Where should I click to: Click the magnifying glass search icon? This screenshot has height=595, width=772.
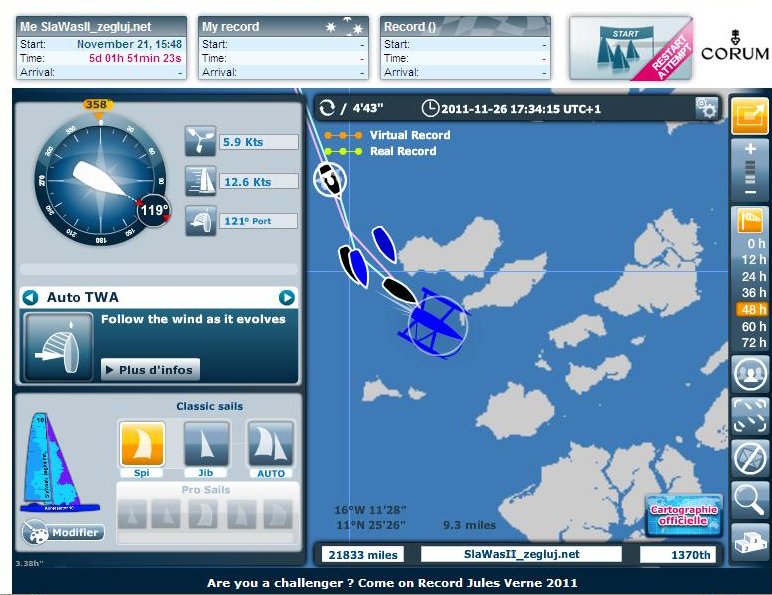(749, 498)
